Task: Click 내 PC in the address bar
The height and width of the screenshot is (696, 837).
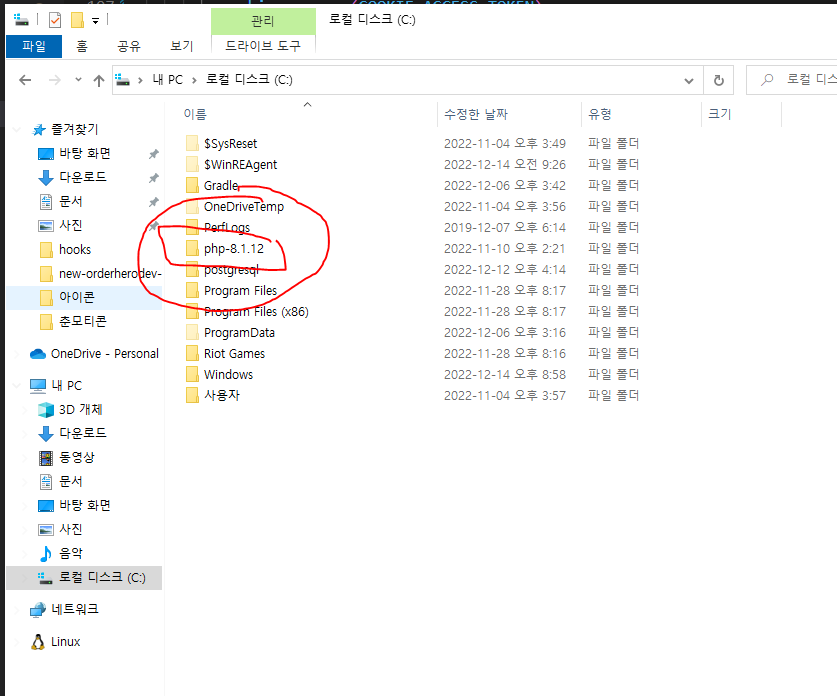Action: [x=168, y=80]
